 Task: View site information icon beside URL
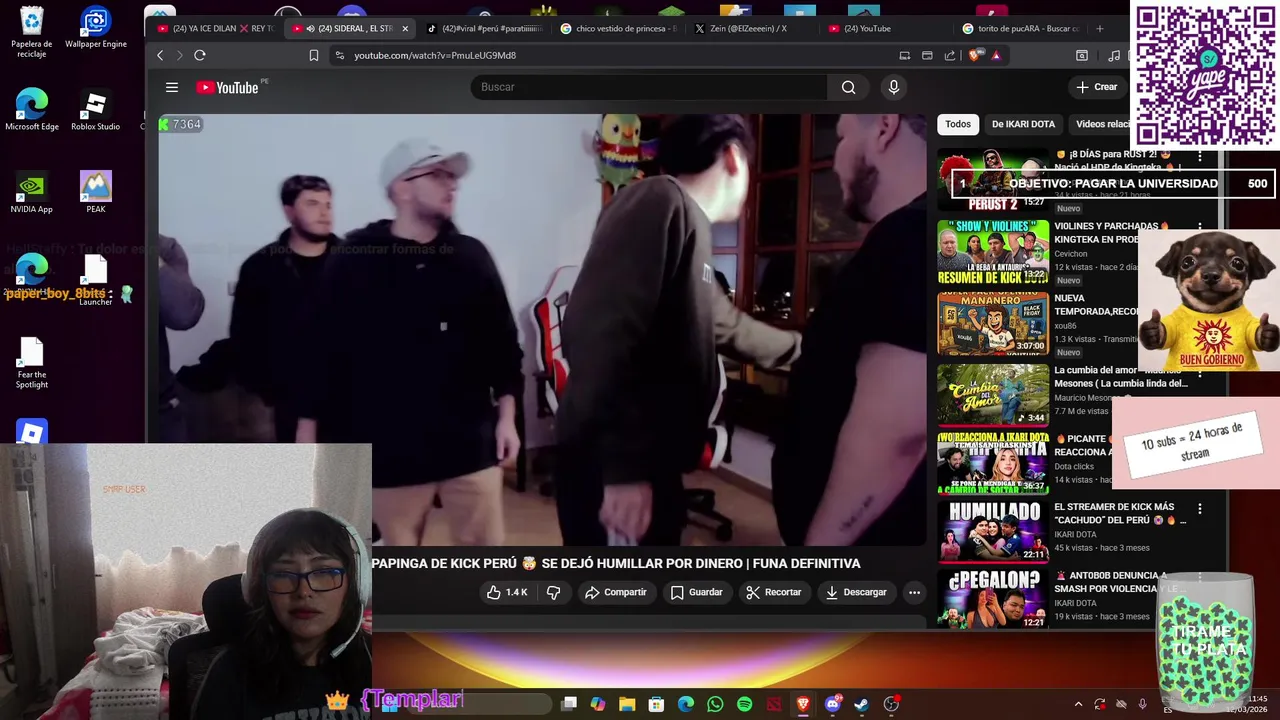tap(339, 55)
